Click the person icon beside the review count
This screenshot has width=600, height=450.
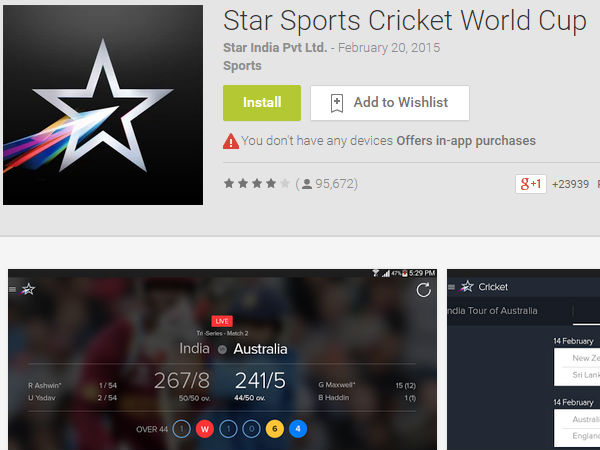click(x=307, y=184)
